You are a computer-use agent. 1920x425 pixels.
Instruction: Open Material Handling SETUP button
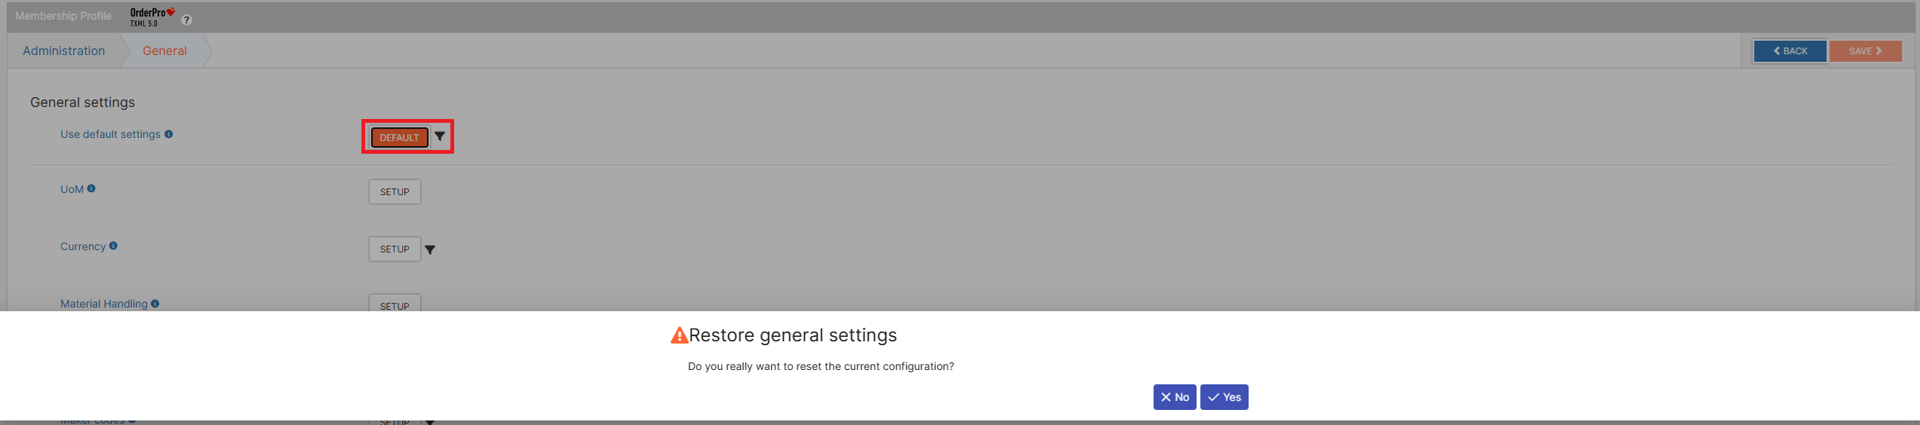coord(394,304)
